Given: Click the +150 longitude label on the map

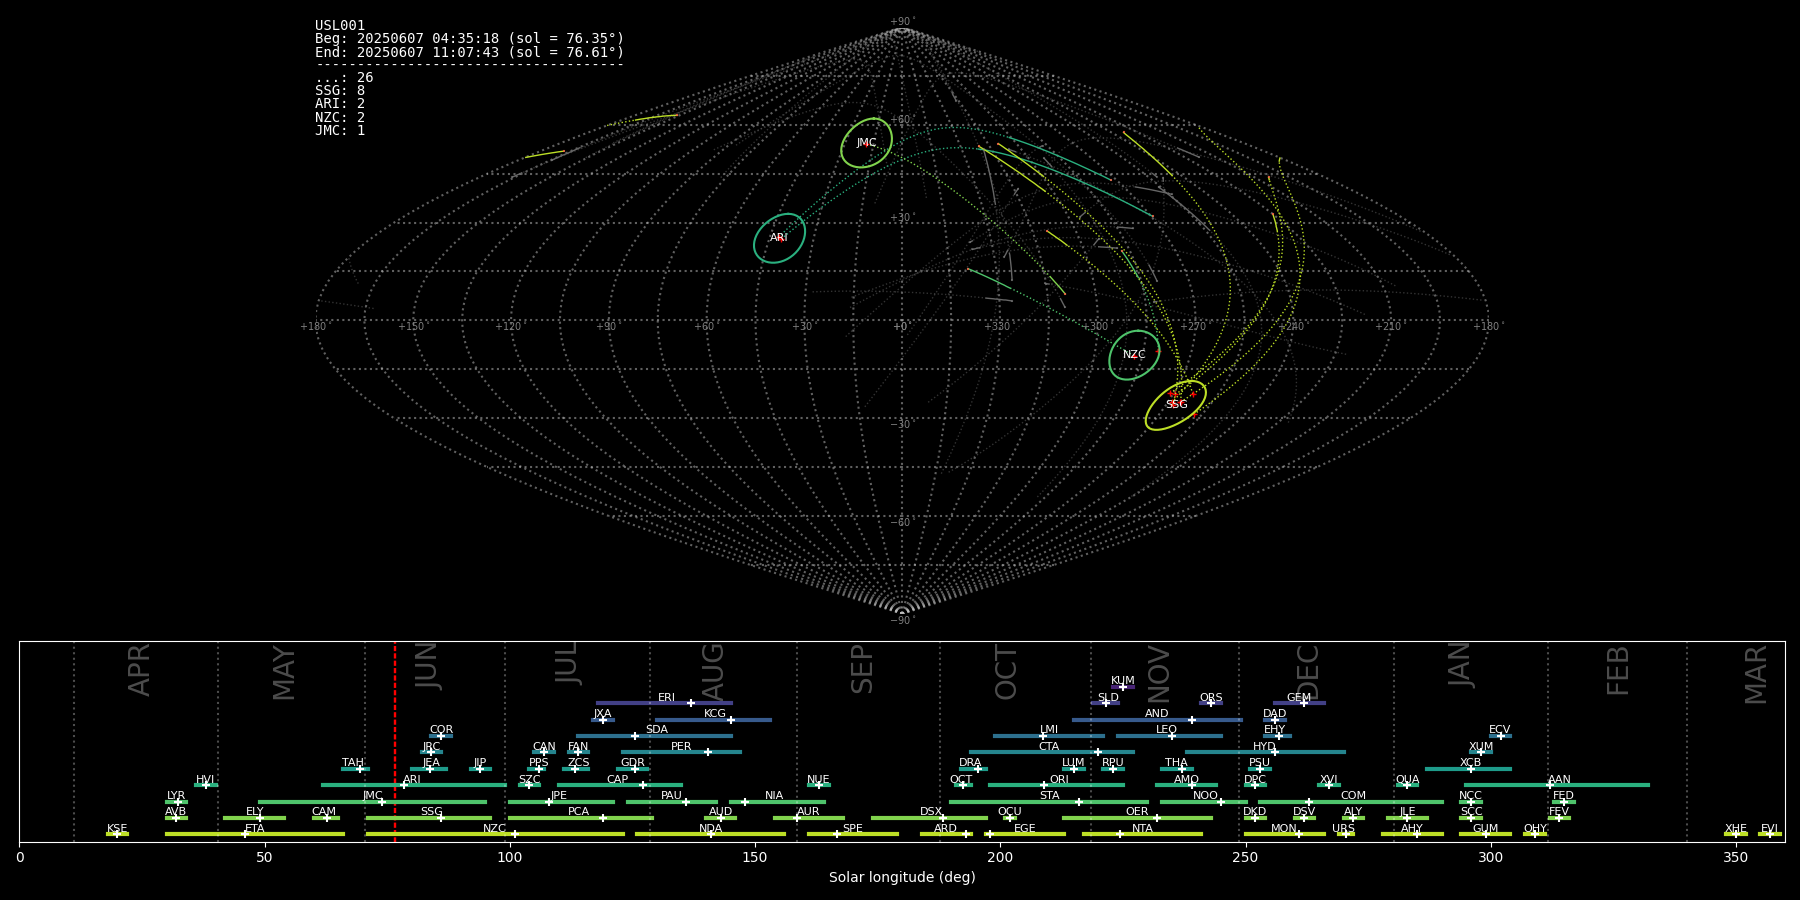Looking at the screenshot, I should (x=411, y=326).
